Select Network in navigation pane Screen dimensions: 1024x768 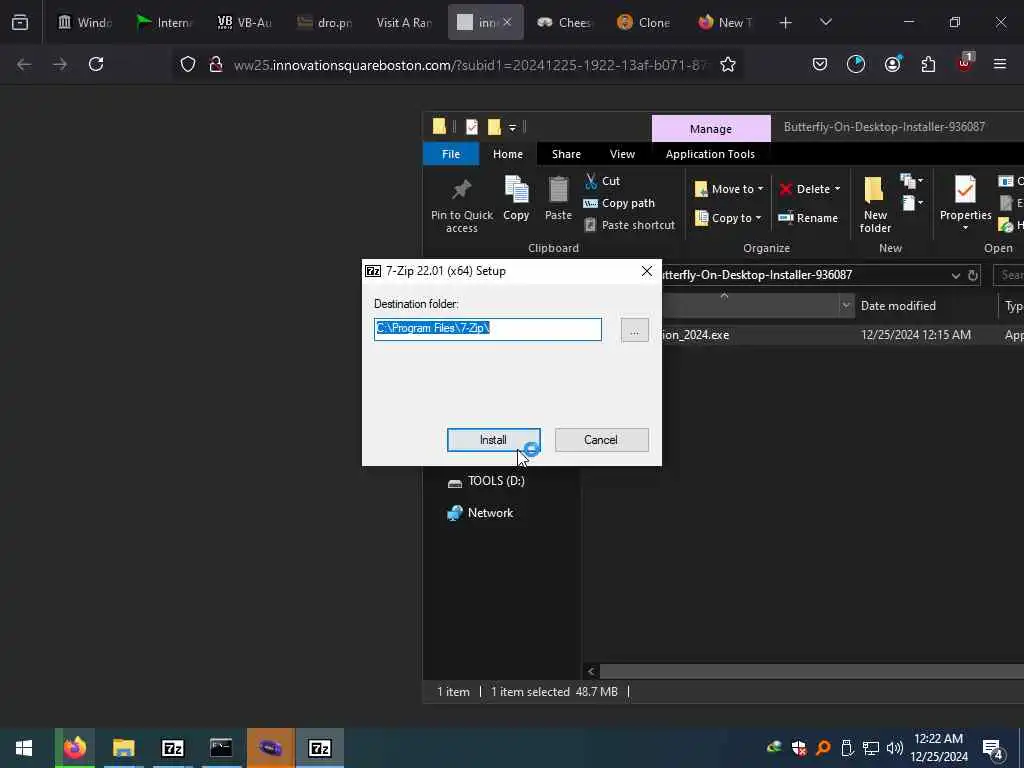click(x=480, y=513)
